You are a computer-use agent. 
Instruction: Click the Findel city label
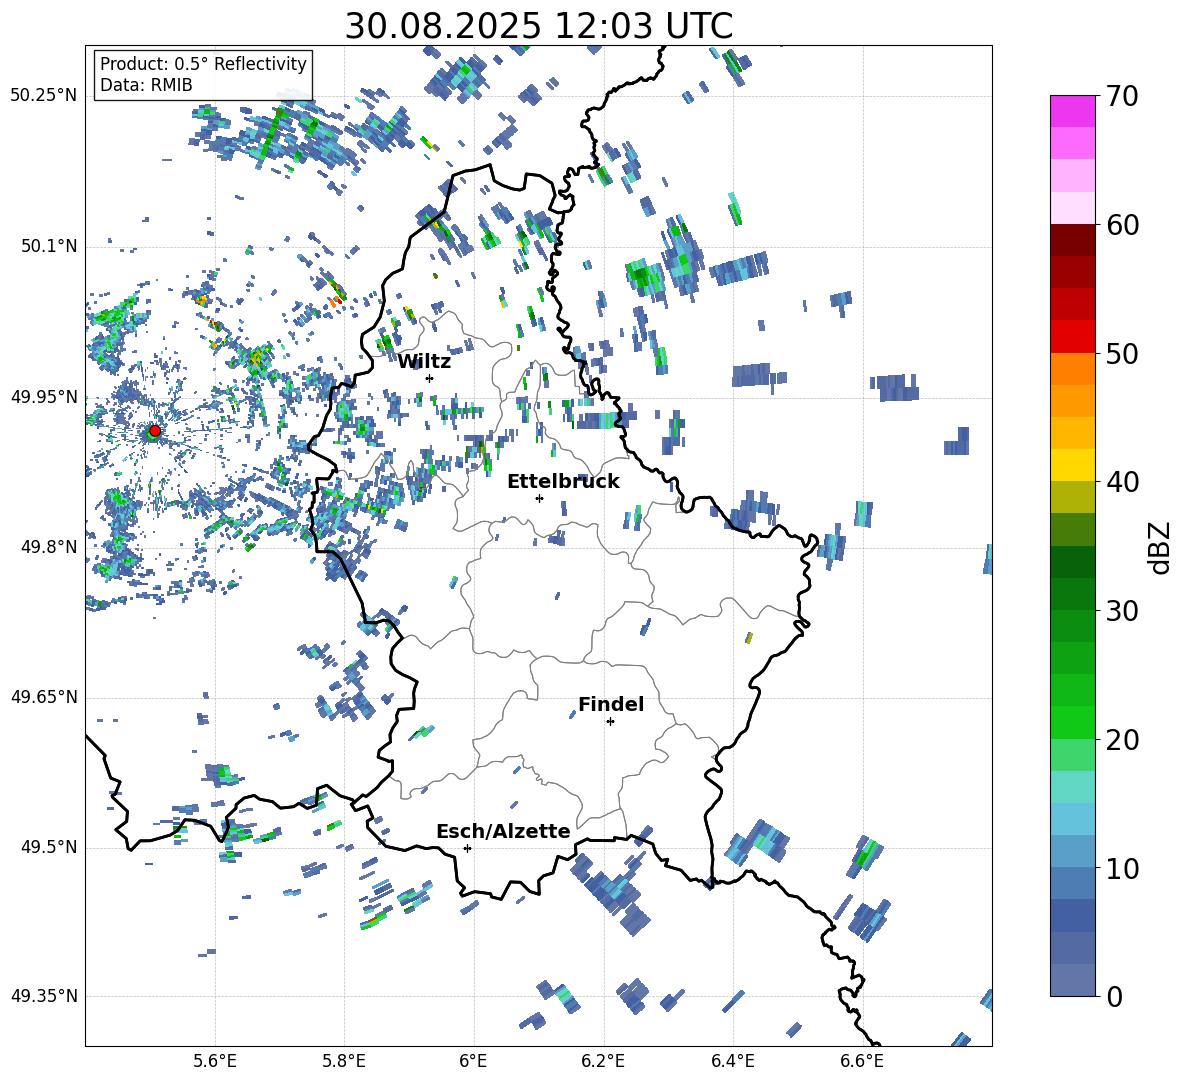pyautogui.click(x=611, y=704)
